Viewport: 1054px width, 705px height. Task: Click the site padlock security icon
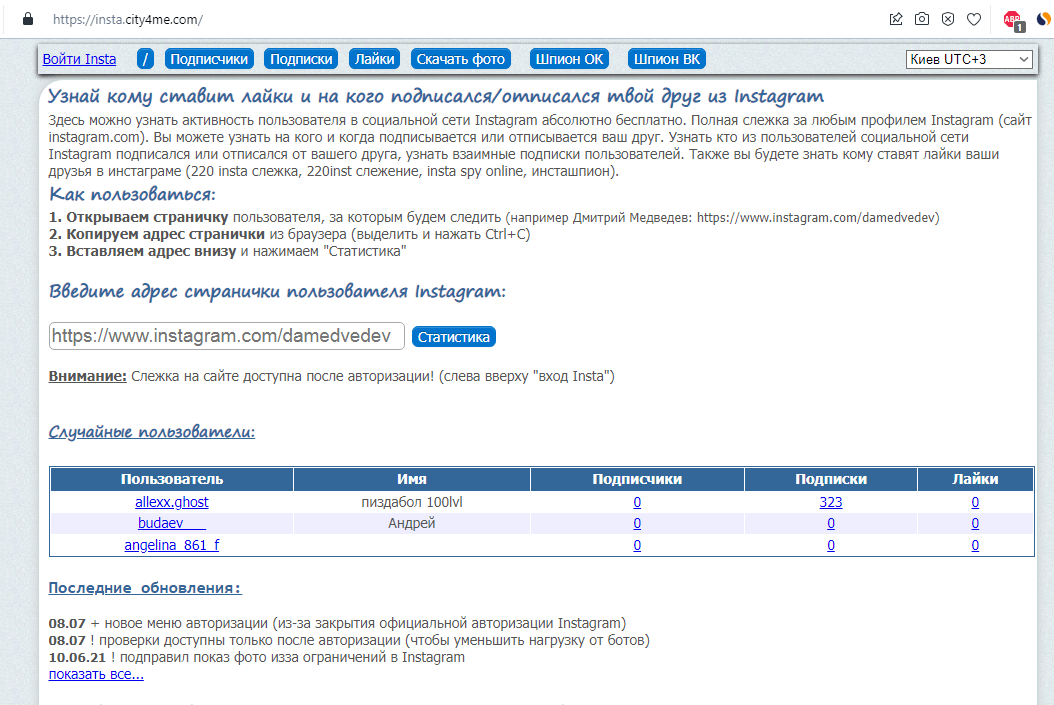coord(28,19)
